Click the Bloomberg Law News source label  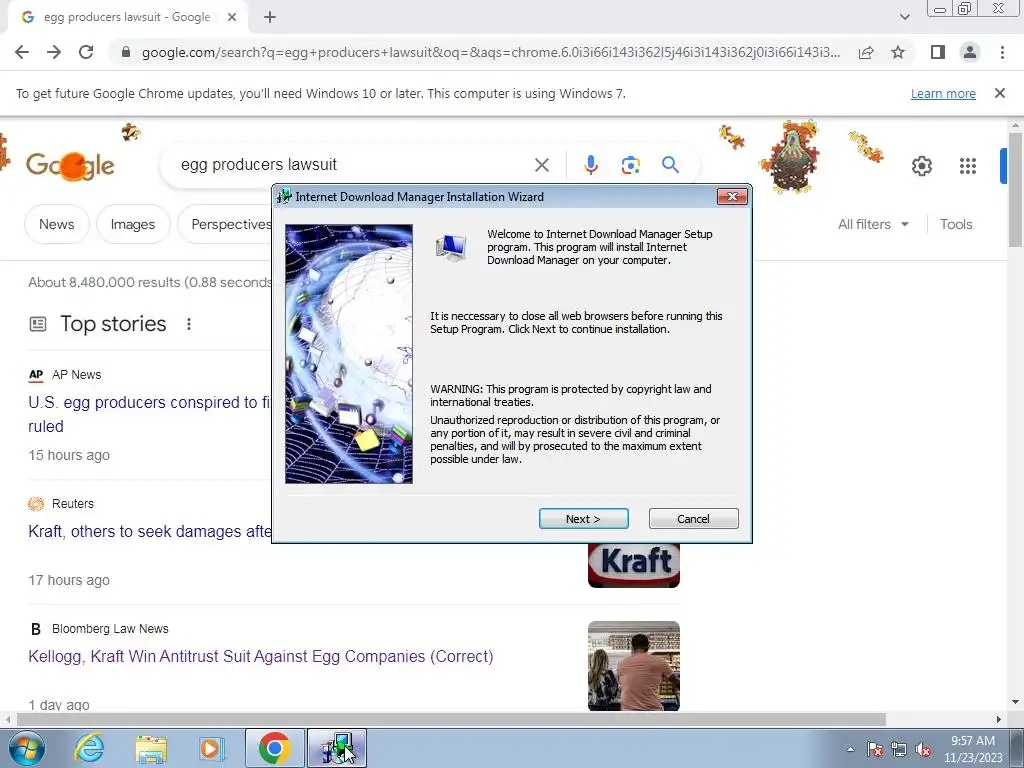click(x=110, y=629)
